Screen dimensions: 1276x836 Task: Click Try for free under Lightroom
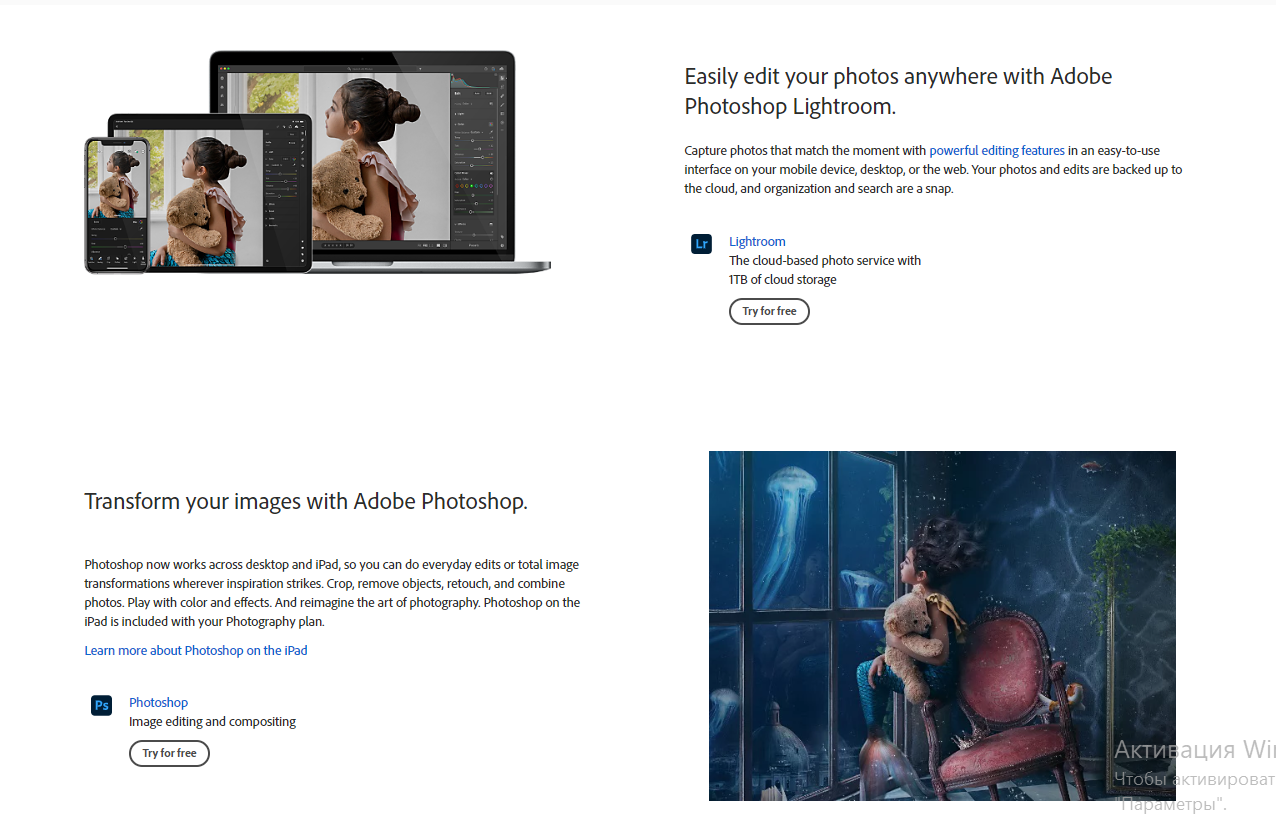(769, 311)
